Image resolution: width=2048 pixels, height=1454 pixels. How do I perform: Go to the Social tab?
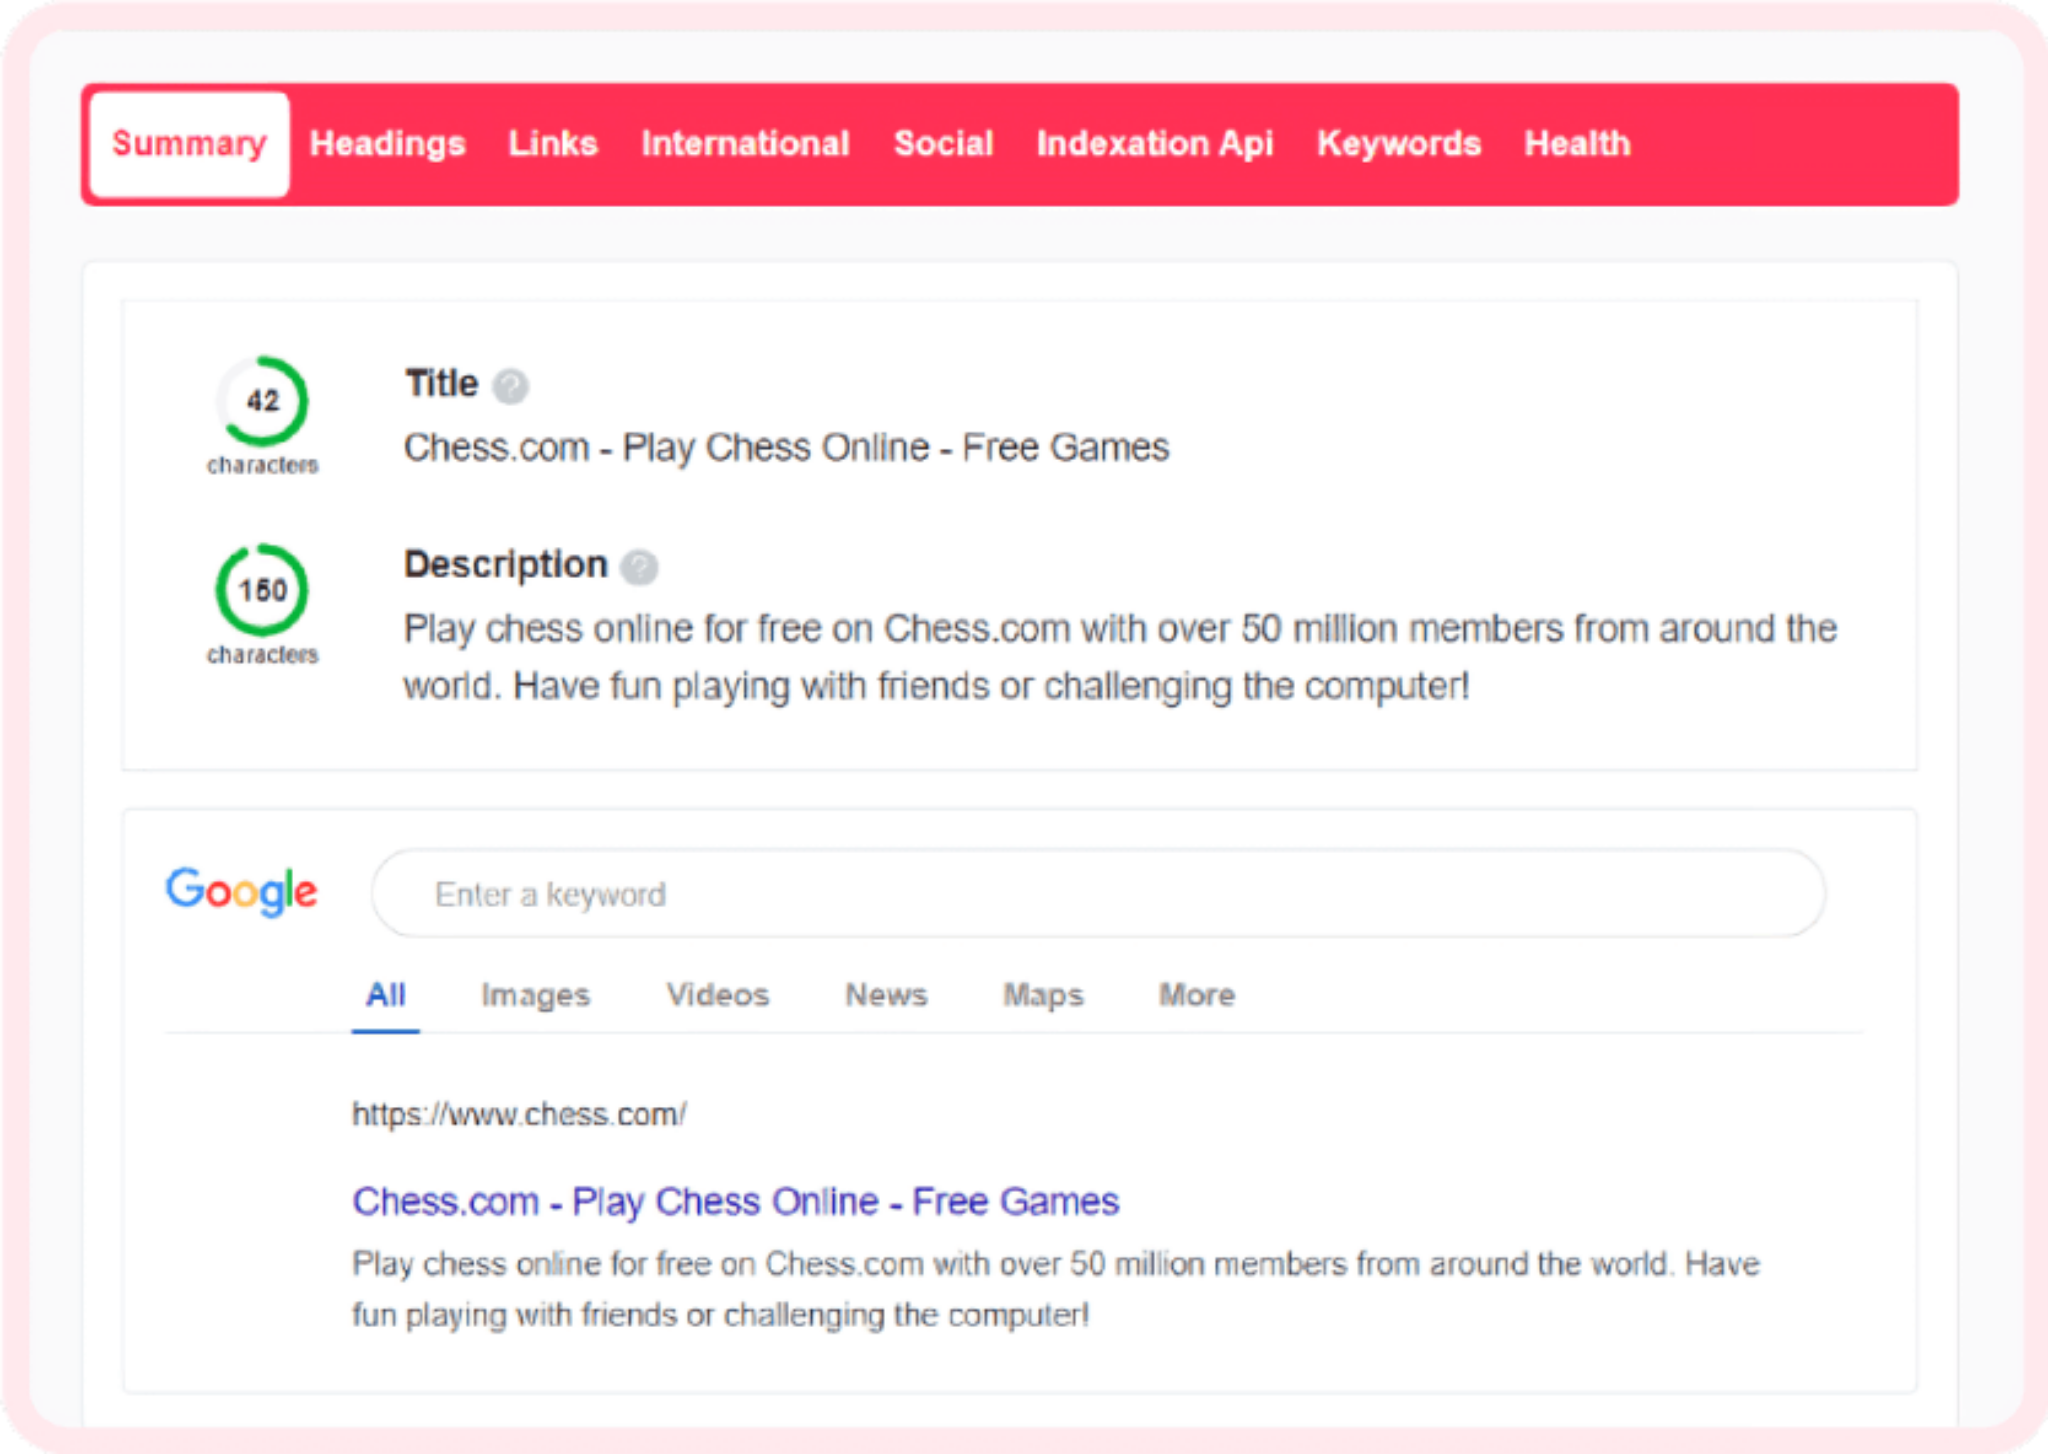[x=943, y=144]
